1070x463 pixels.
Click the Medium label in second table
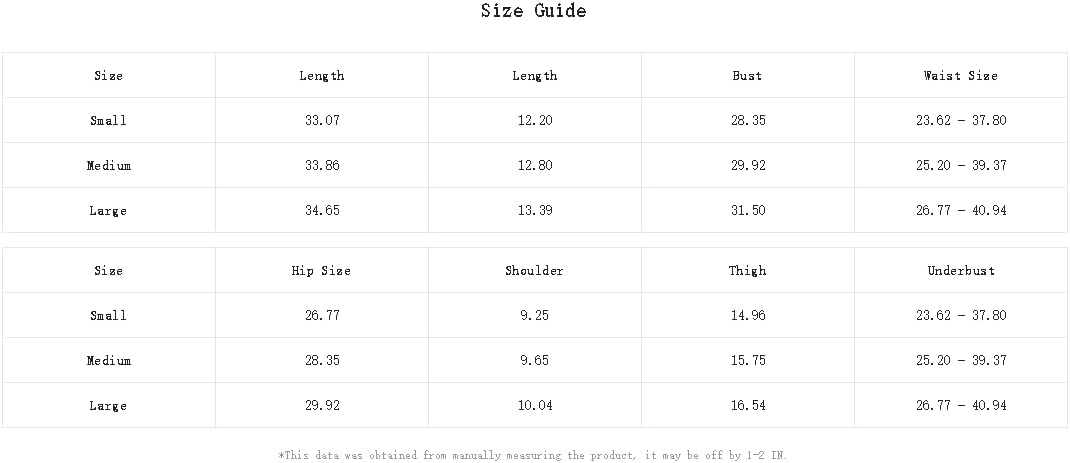point(109,361)
